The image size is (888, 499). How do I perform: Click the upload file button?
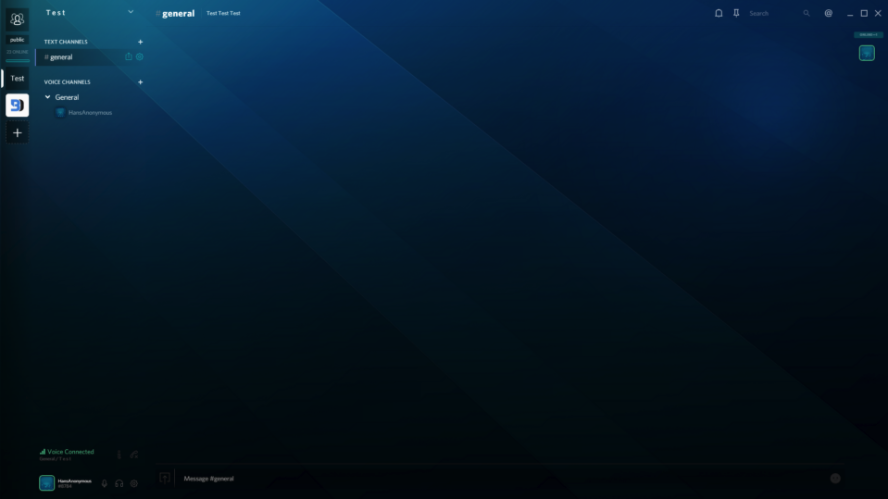tap(165, 478)
